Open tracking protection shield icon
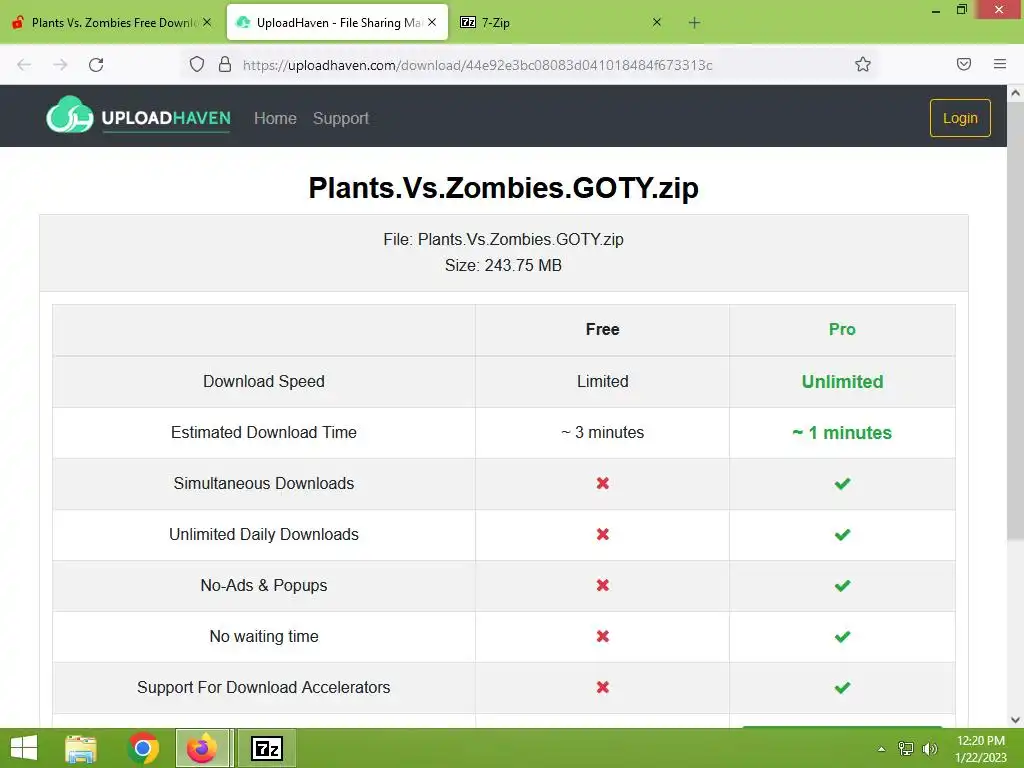The height and width of the screenshot is (768, 1024). [x=197, y=64]
